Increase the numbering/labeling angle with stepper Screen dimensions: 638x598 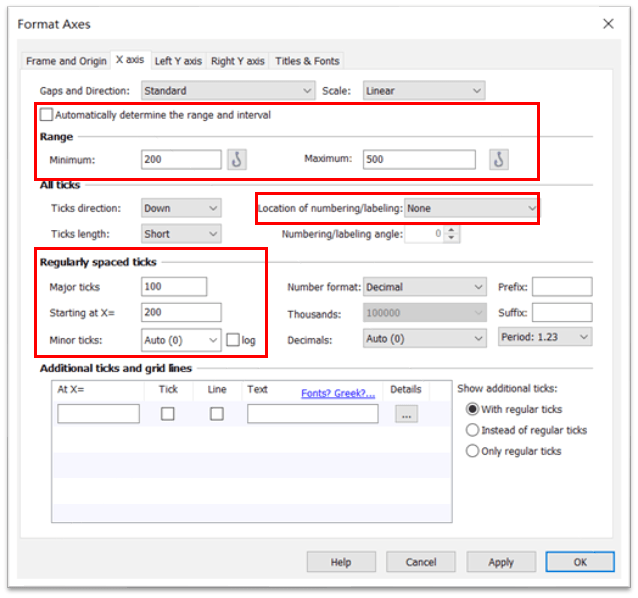pyautogui.click(x=451, y=230)
